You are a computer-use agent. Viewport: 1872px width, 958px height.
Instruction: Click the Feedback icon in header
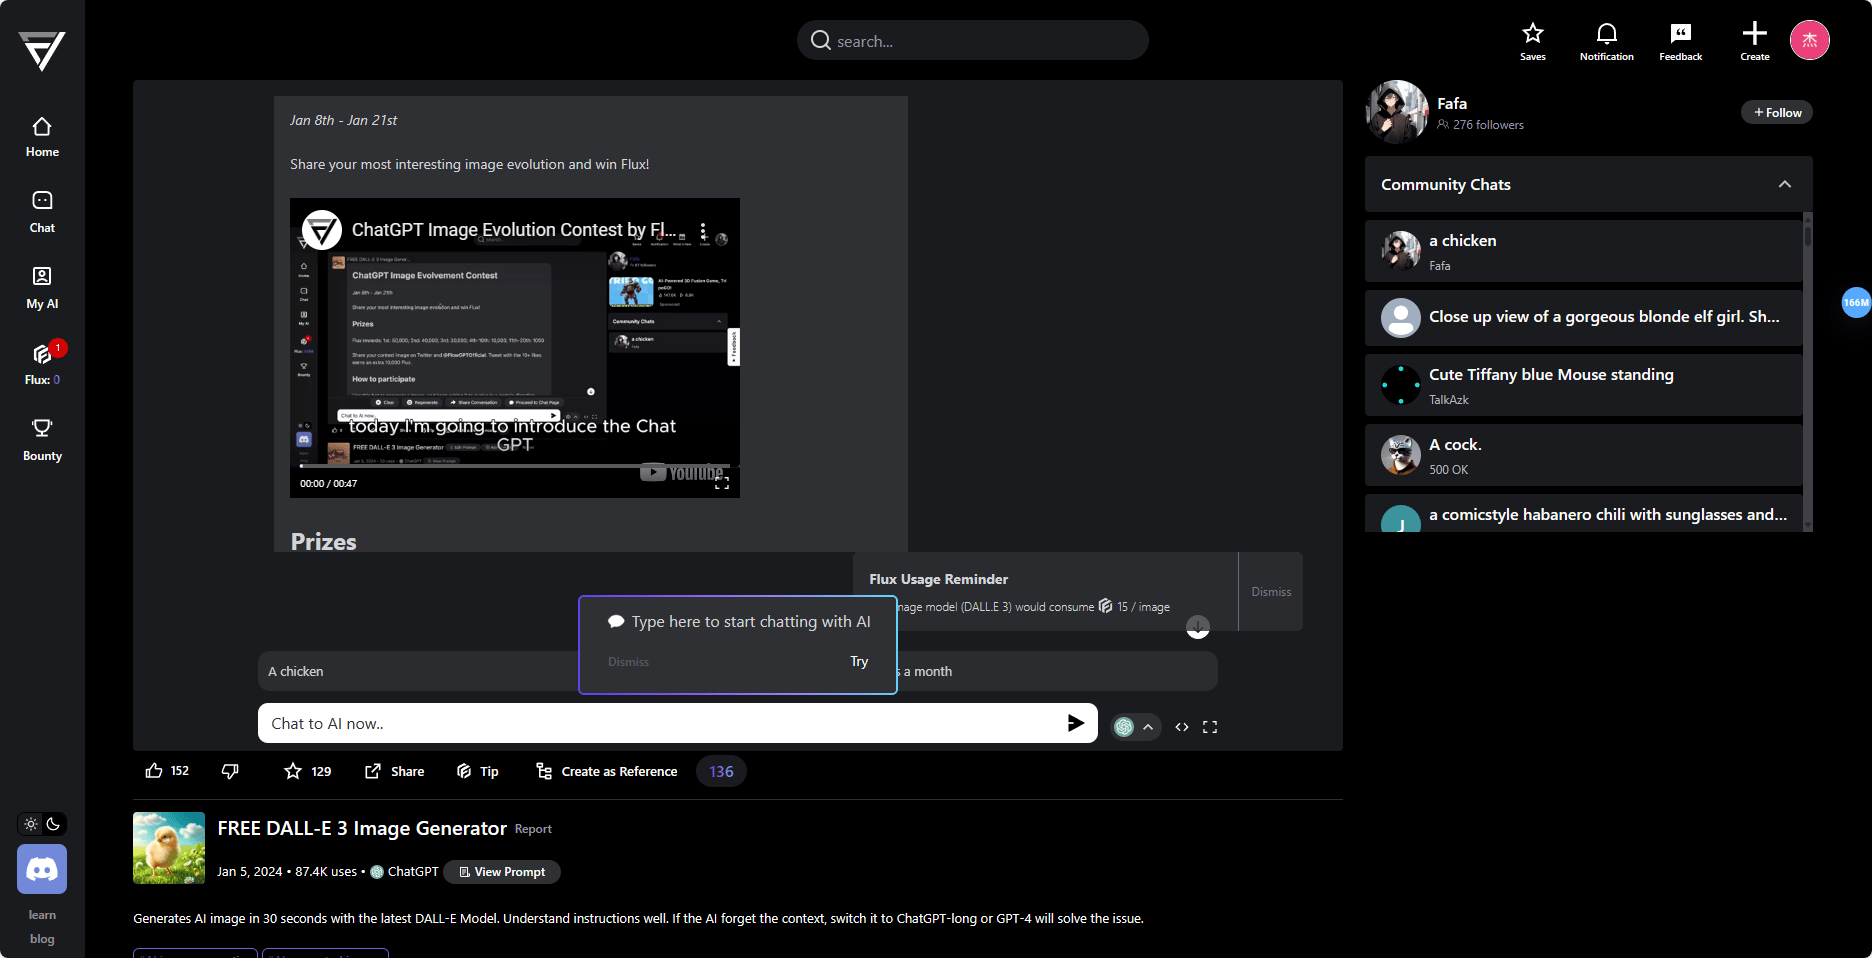[1680, 41]
